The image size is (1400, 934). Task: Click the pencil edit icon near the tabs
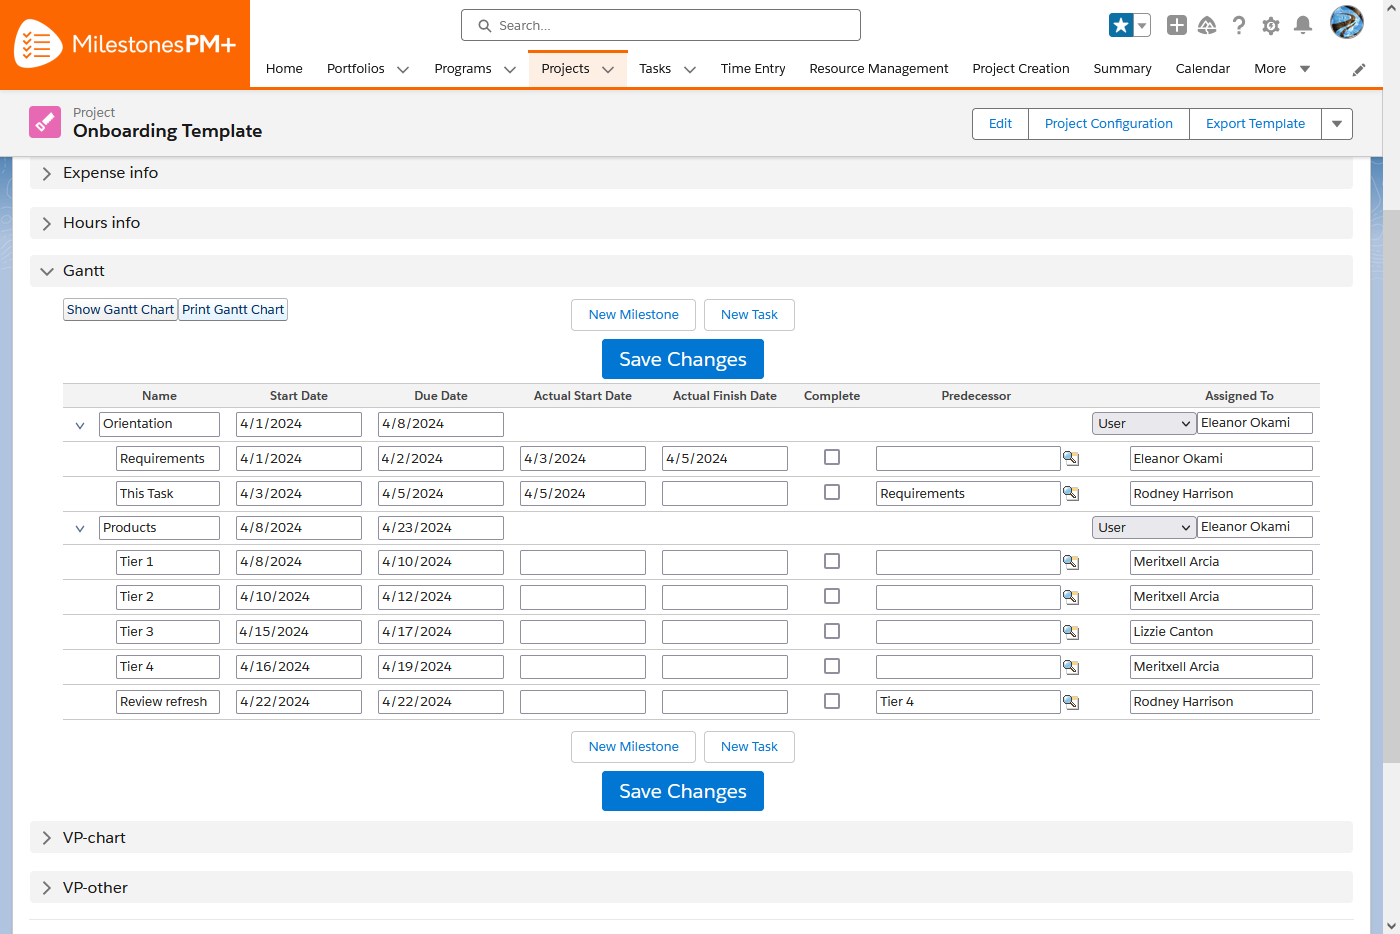[1358, 69]
